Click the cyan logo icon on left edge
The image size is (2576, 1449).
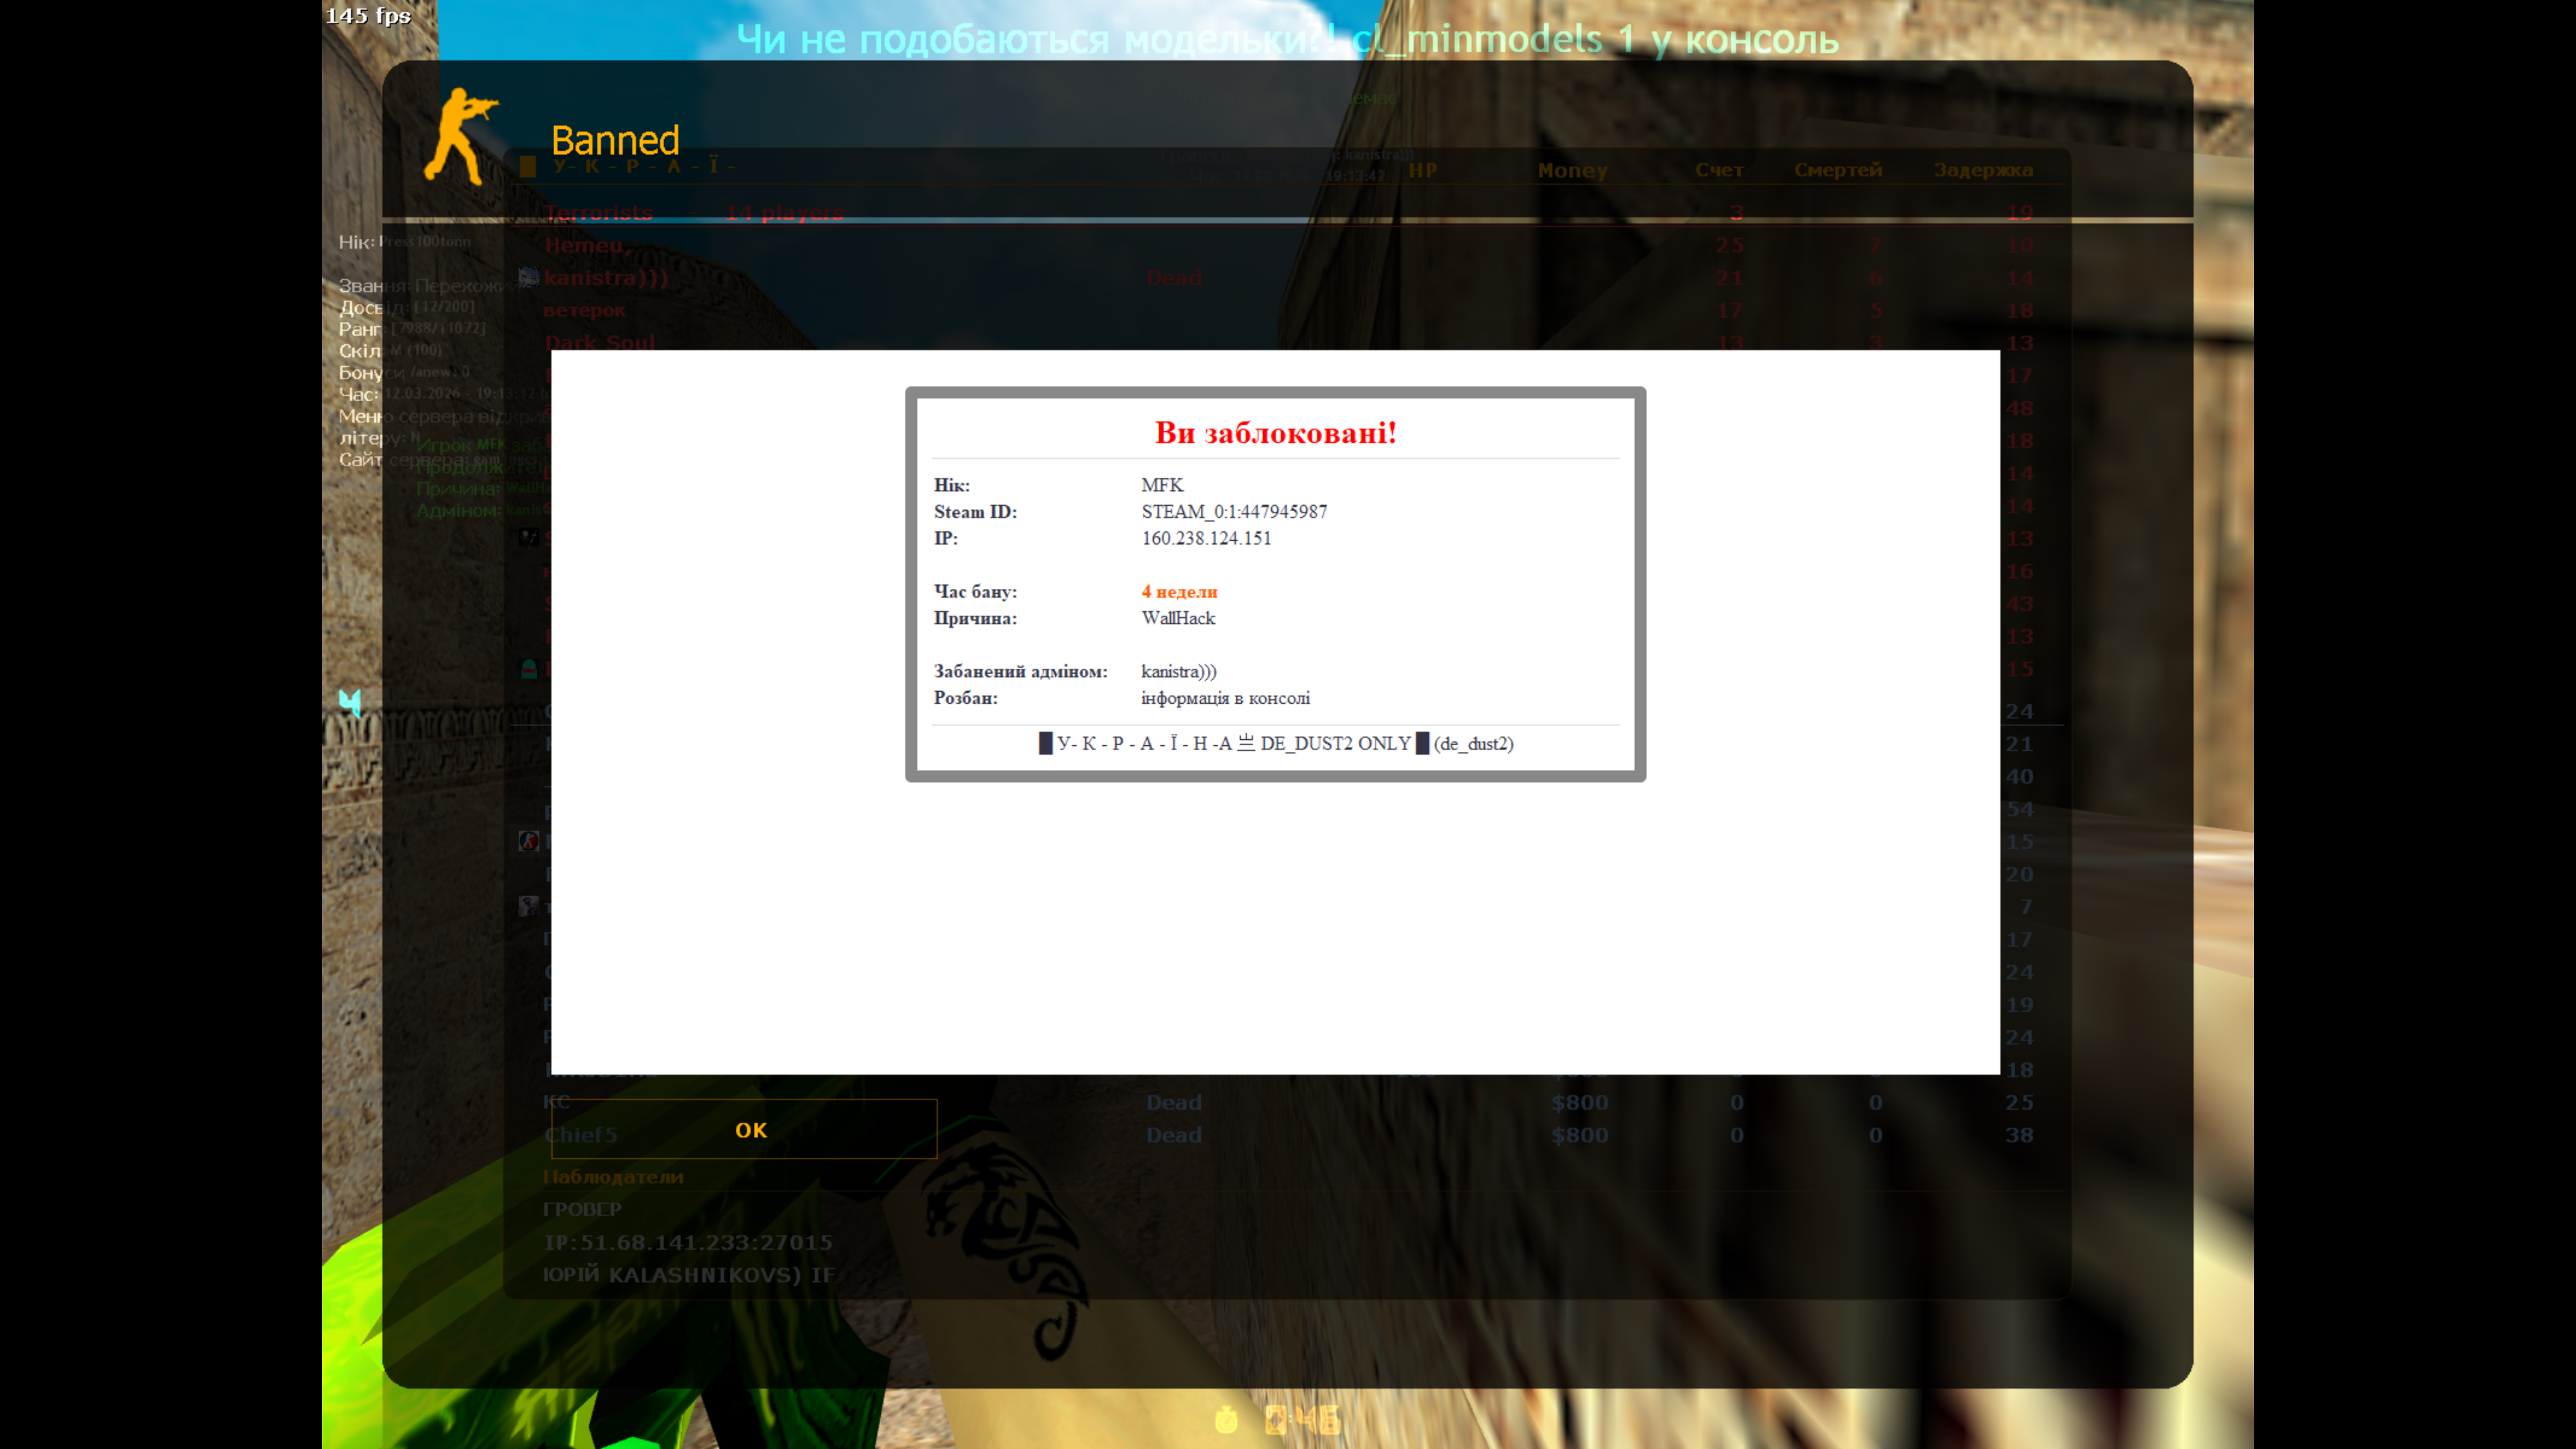pos(349,703)
